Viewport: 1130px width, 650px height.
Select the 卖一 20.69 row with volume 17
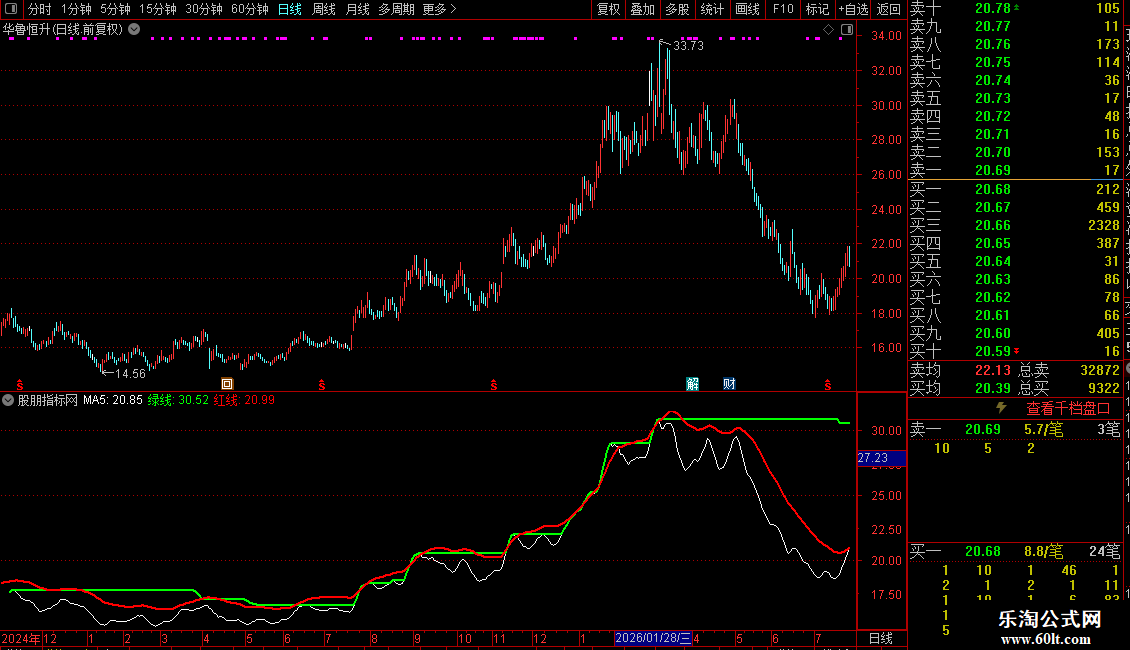click(1015, 170)
